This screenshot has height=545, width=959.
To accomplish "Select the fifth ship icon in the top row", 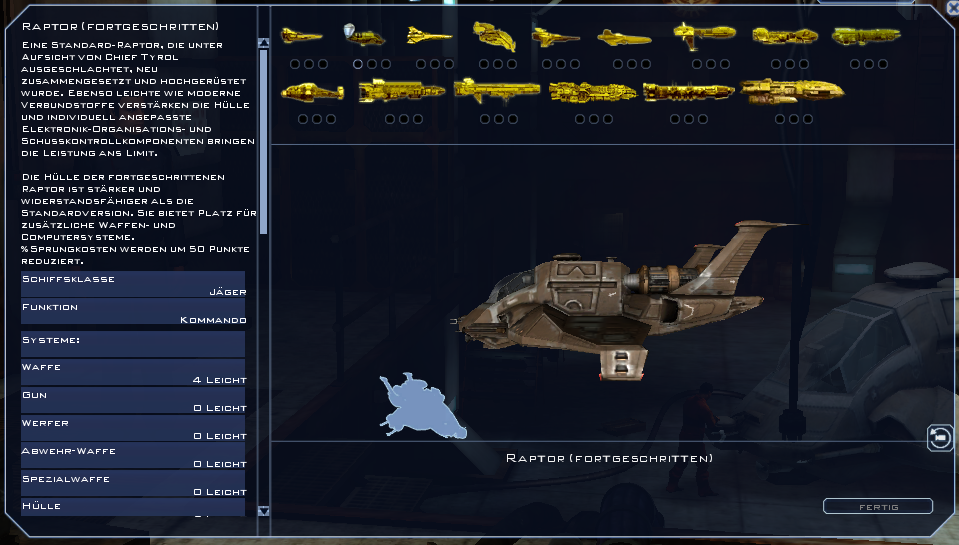I will 555,38.
